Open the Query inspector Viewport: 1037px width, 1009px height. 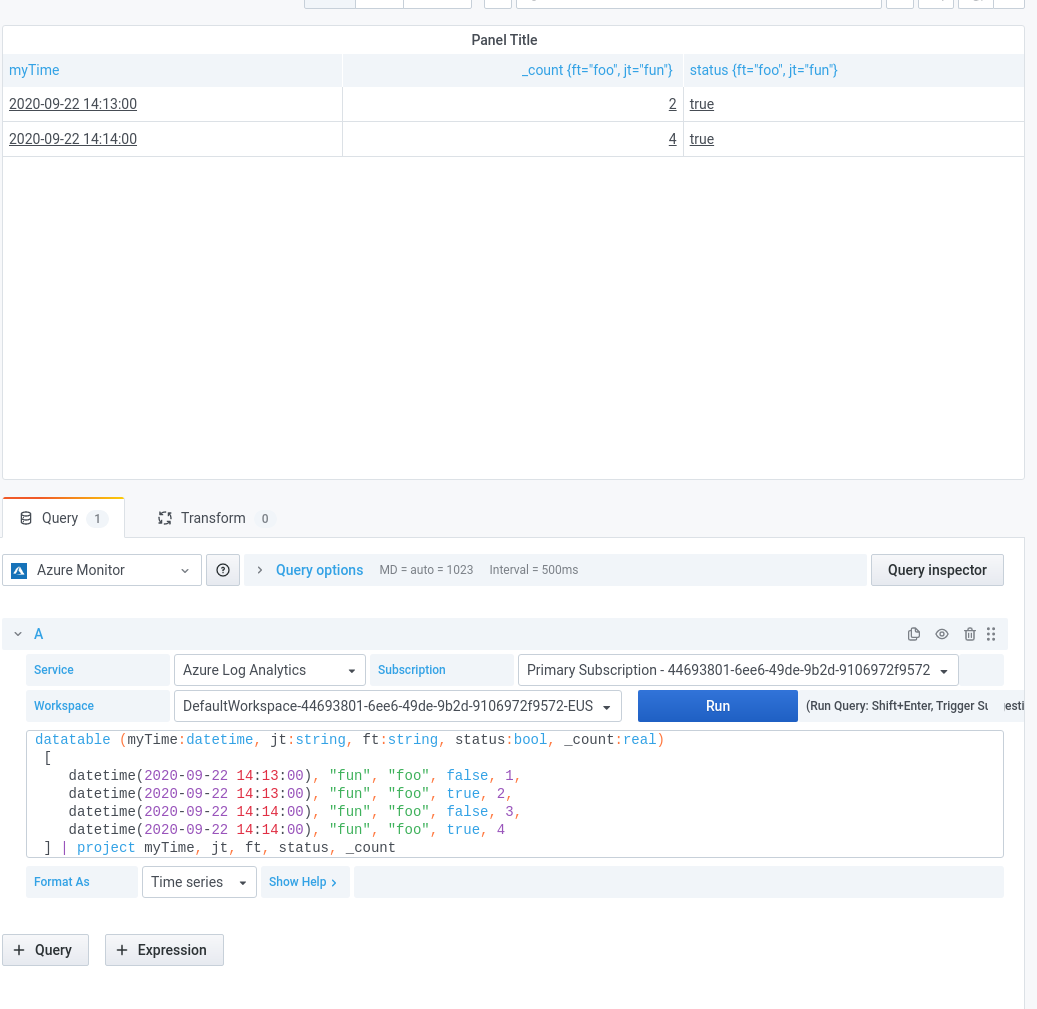coord(937,570)
